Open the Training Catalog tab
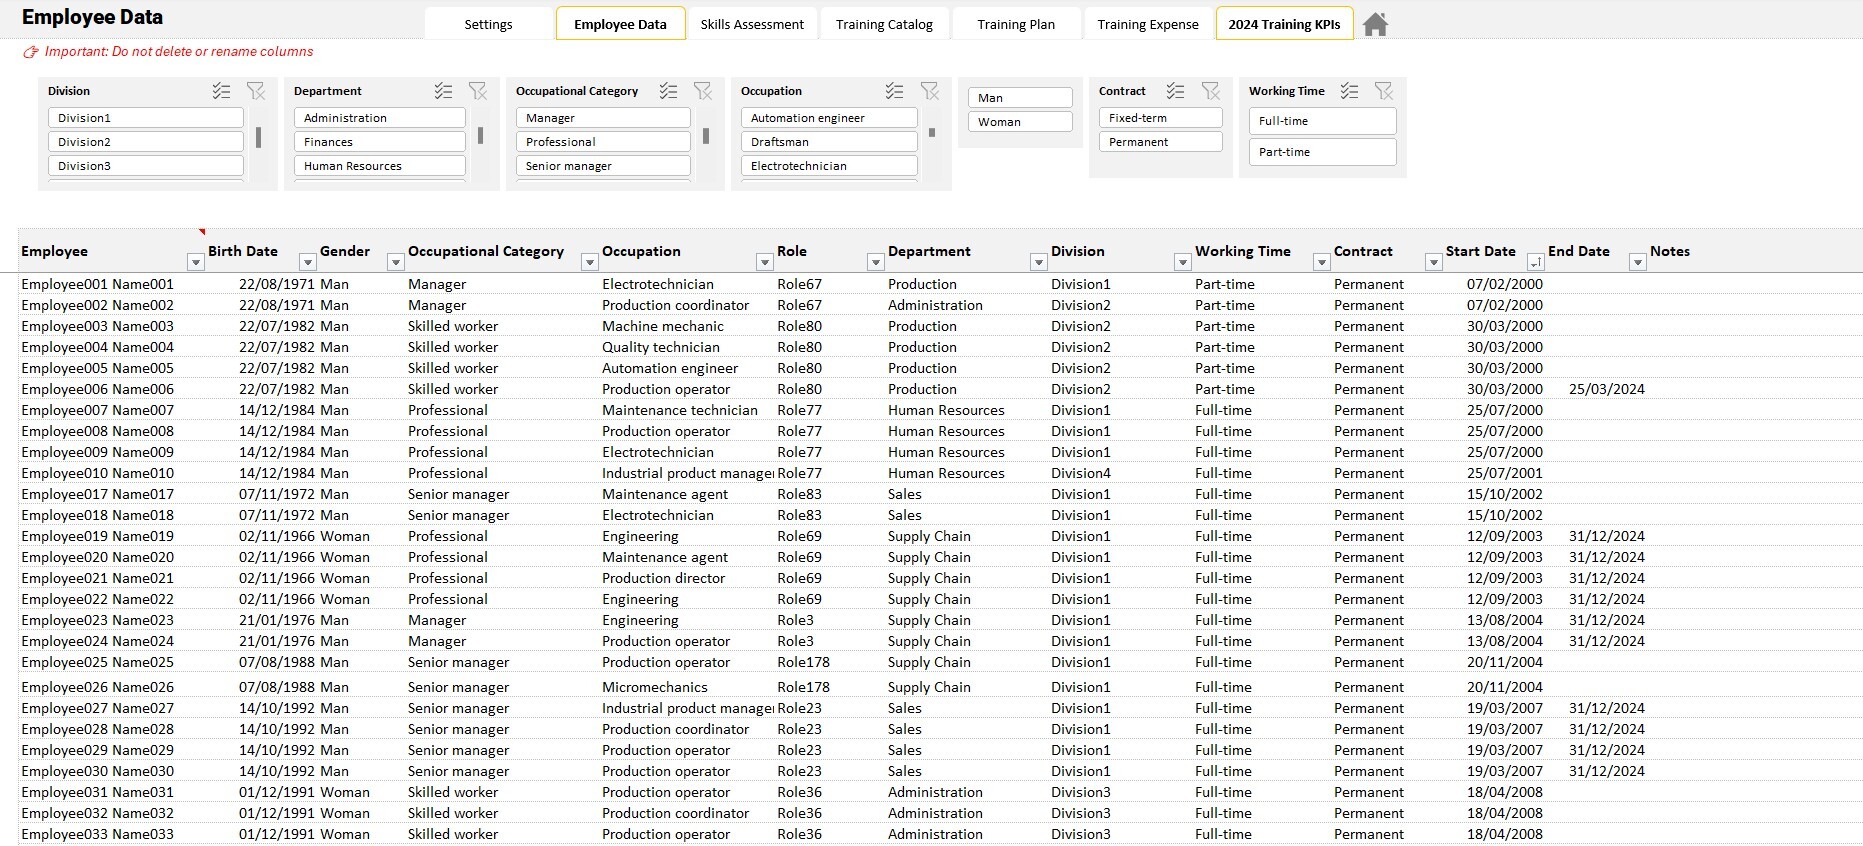Image resolution: width=1863 pixels, height=846 pixels. pos(884,24)
